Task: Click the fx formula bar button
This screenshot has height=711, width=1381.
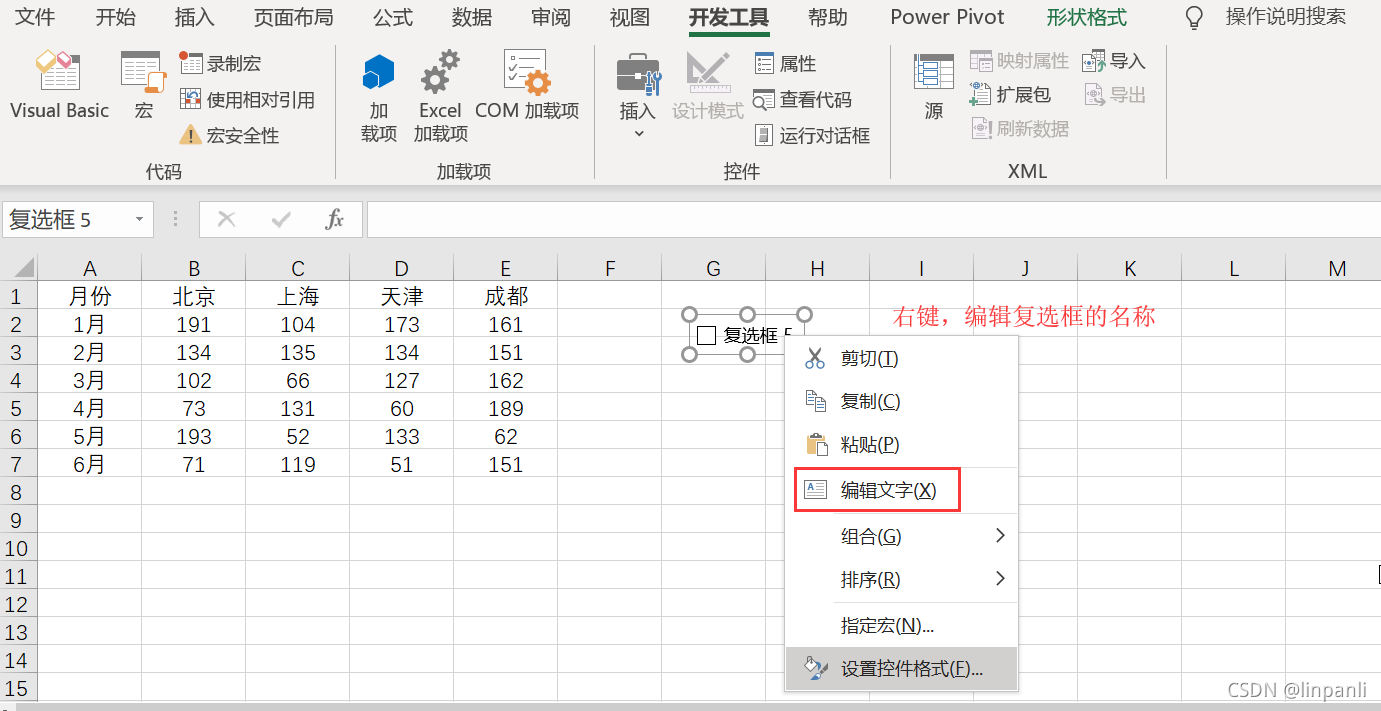Action: click(337, 219)
